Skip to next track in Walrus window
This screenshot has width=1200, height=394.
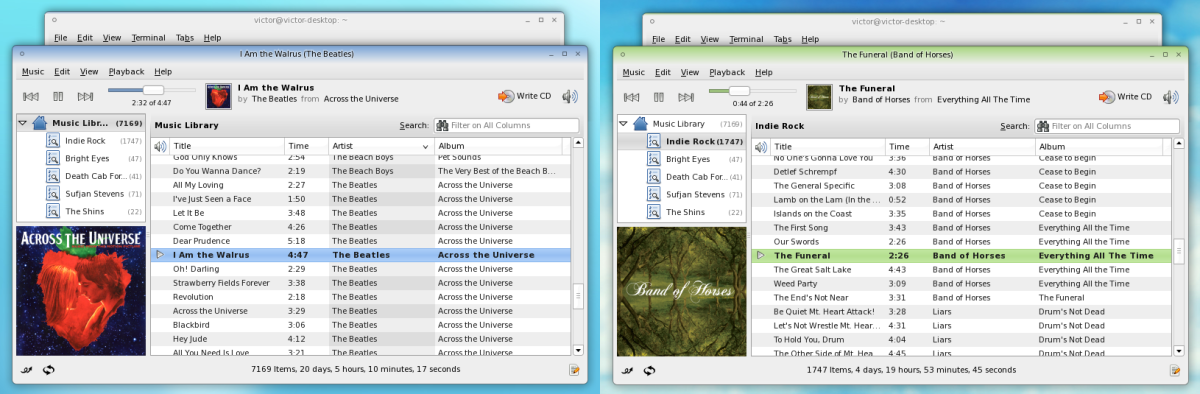coord(85,97)
